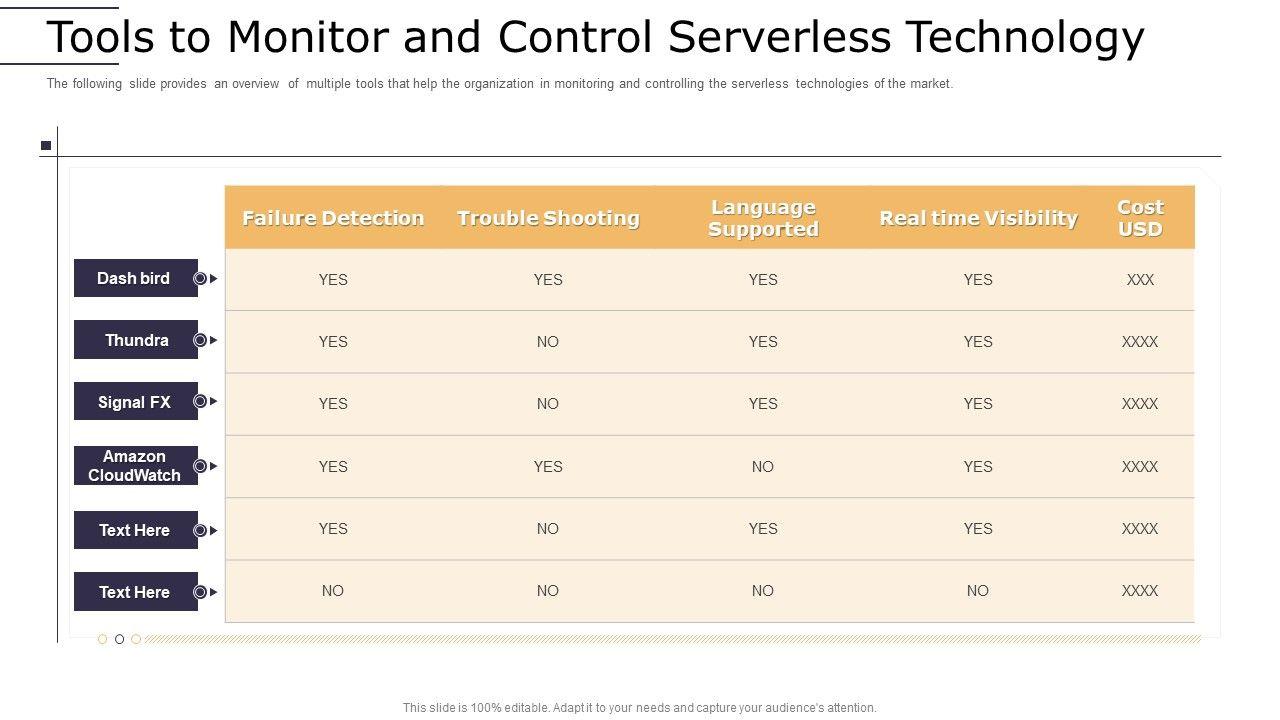This screenshot has height=720, width=1280.
Task: Click the XXX cost cell for Dash bird
Action: tap(1140, 280)
